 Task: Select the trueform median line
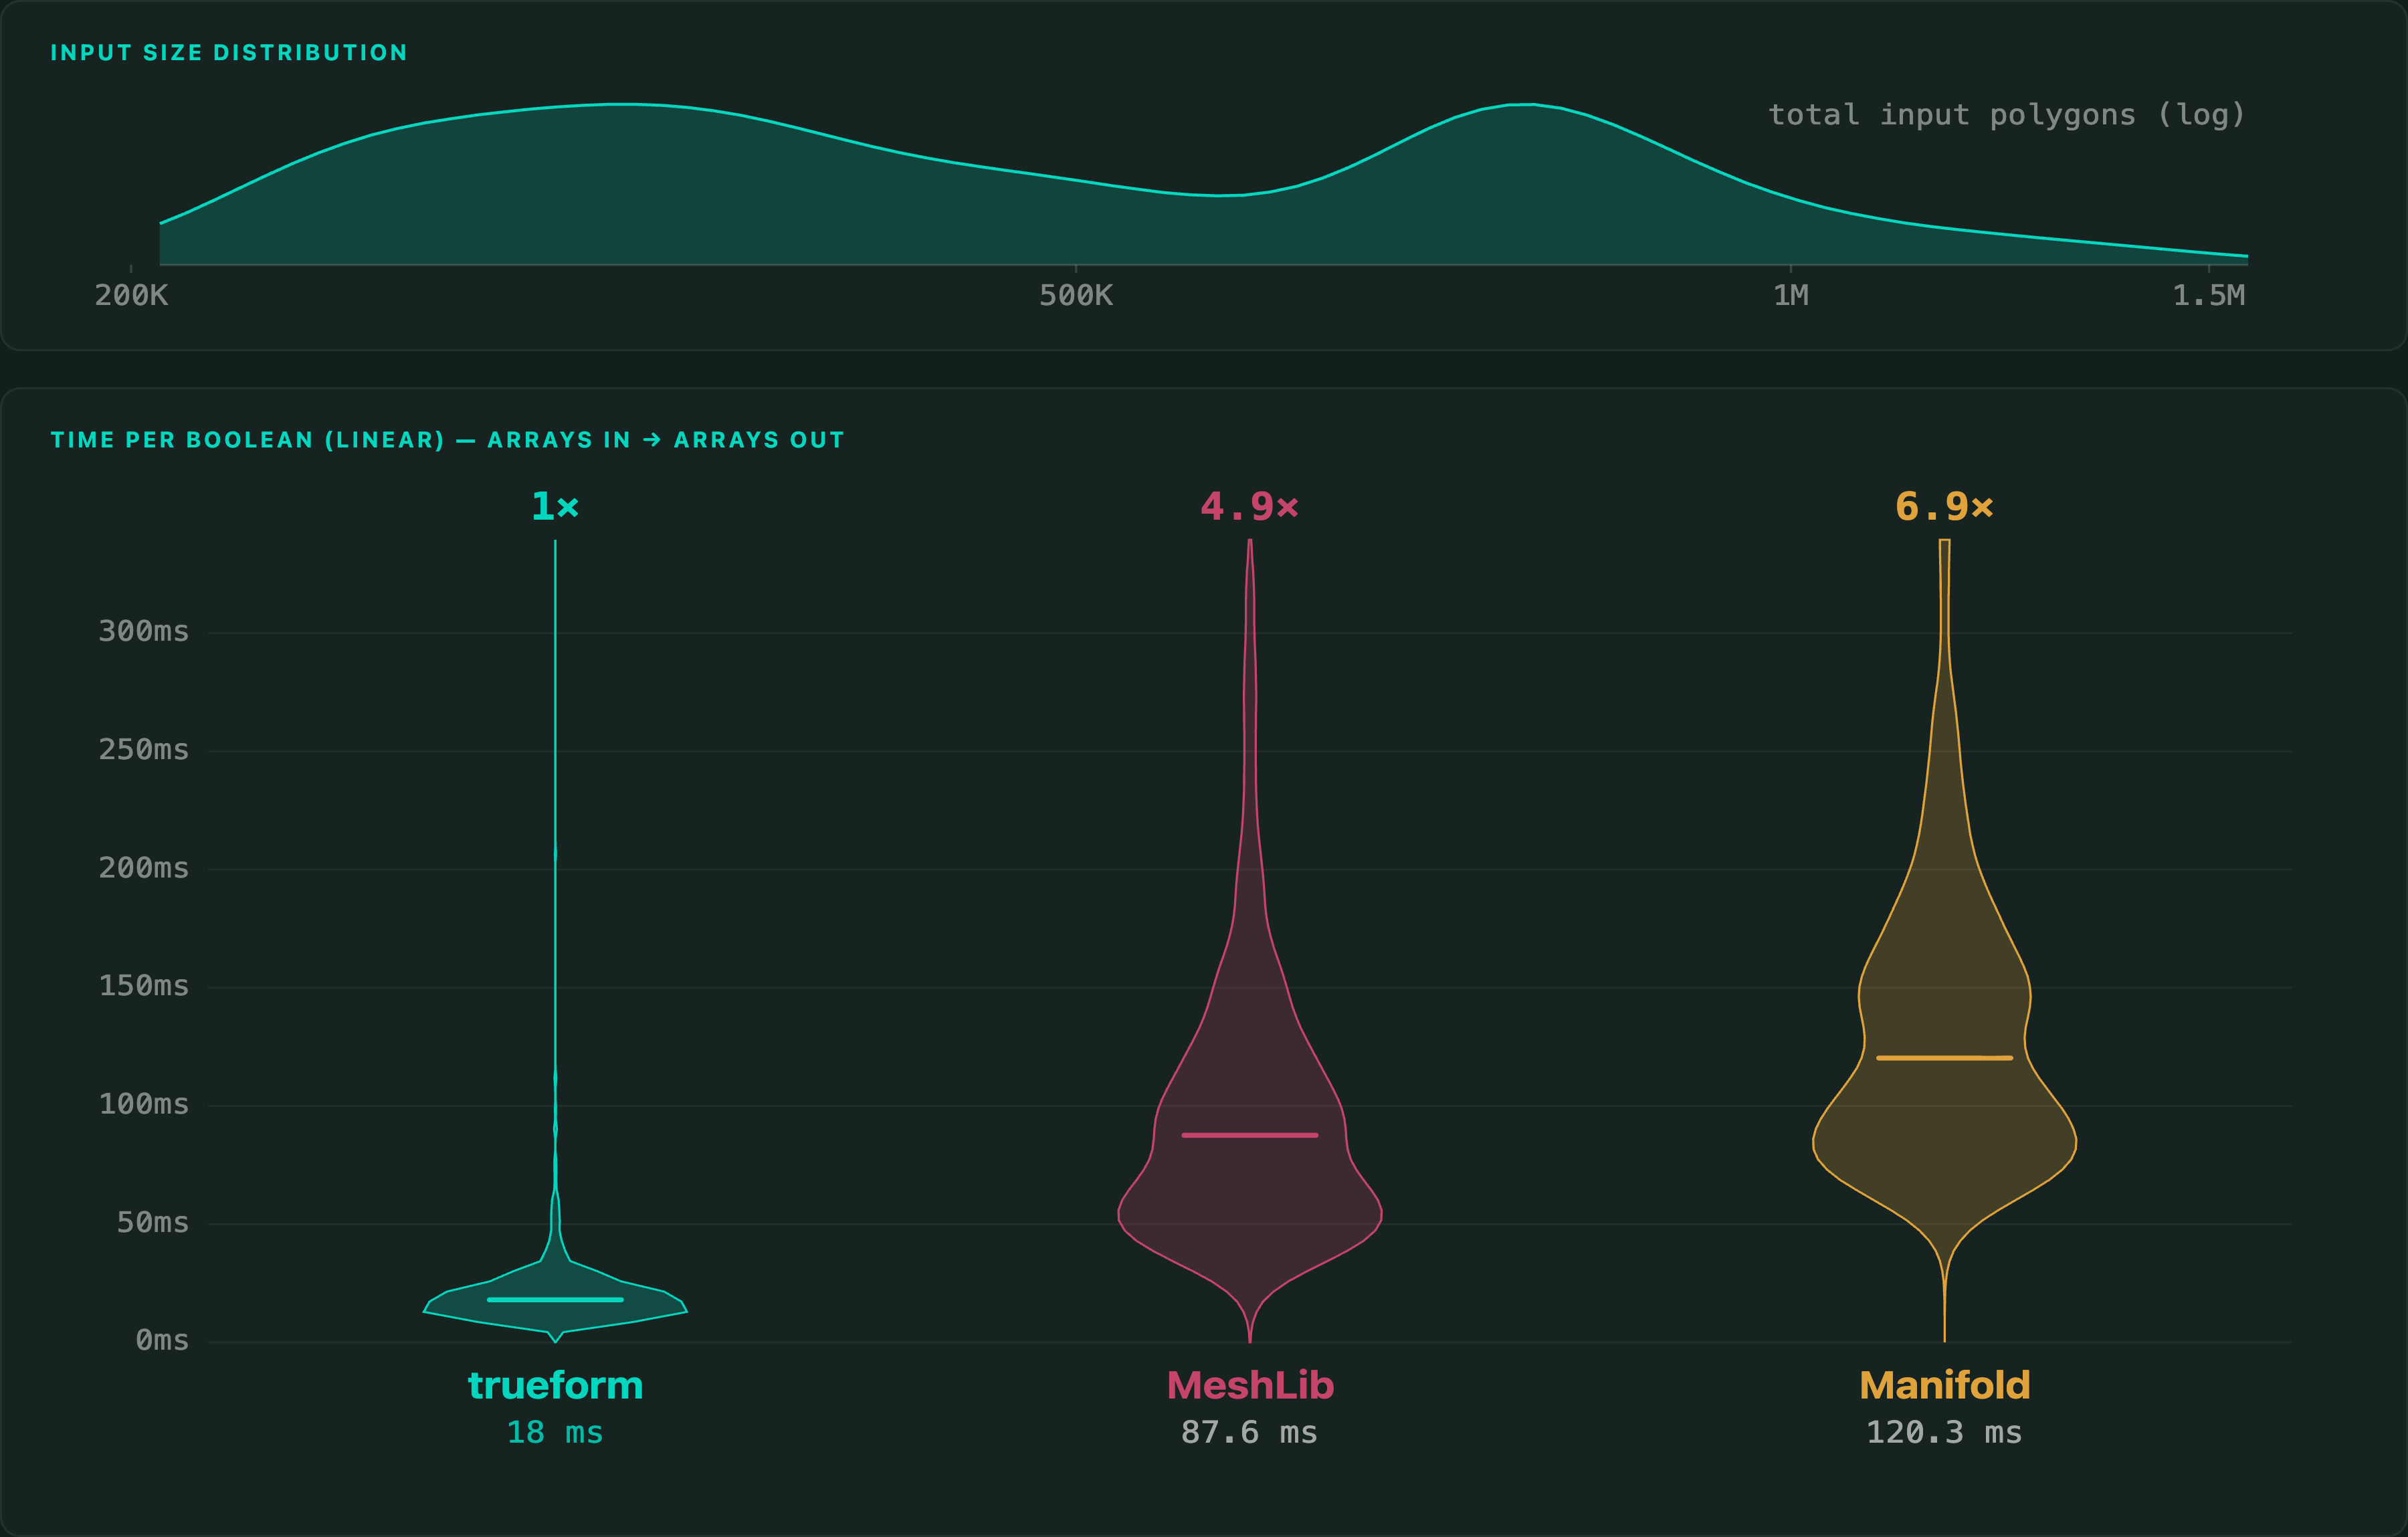tap(555, 1300)
